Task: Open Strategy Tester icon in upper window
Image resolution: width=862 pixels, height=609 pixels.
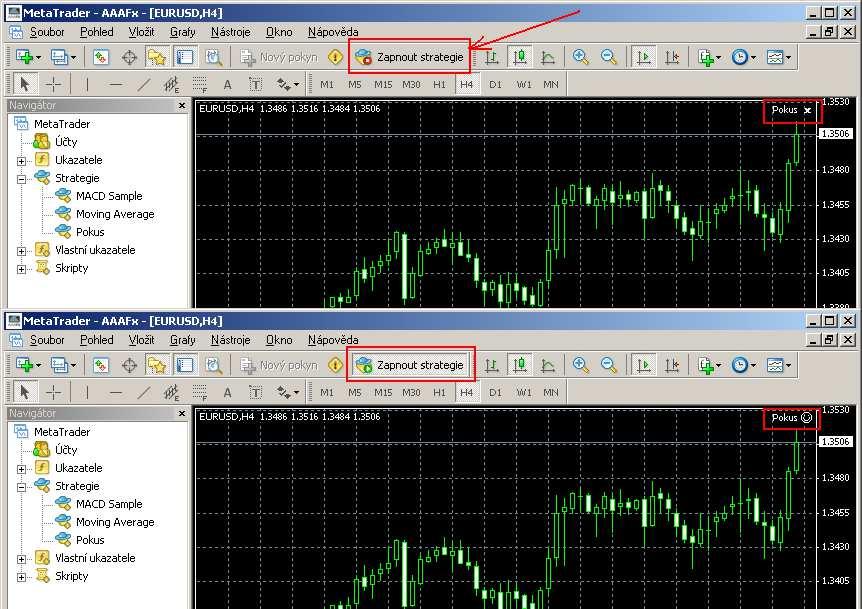Action: point(213,57)
